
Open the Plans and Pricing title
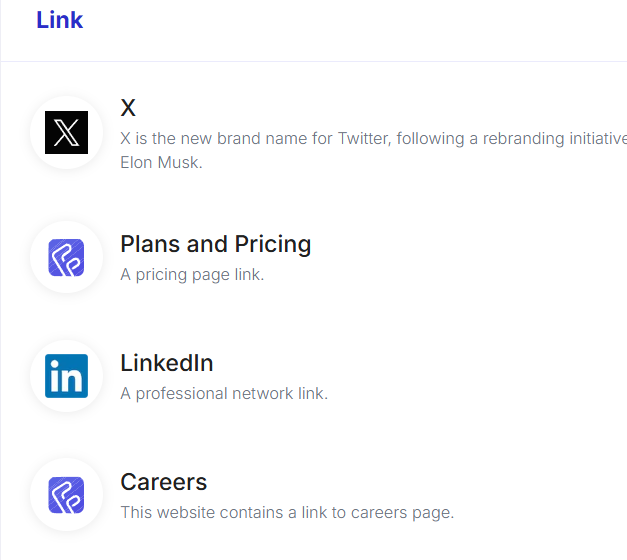tap(215, 244)
